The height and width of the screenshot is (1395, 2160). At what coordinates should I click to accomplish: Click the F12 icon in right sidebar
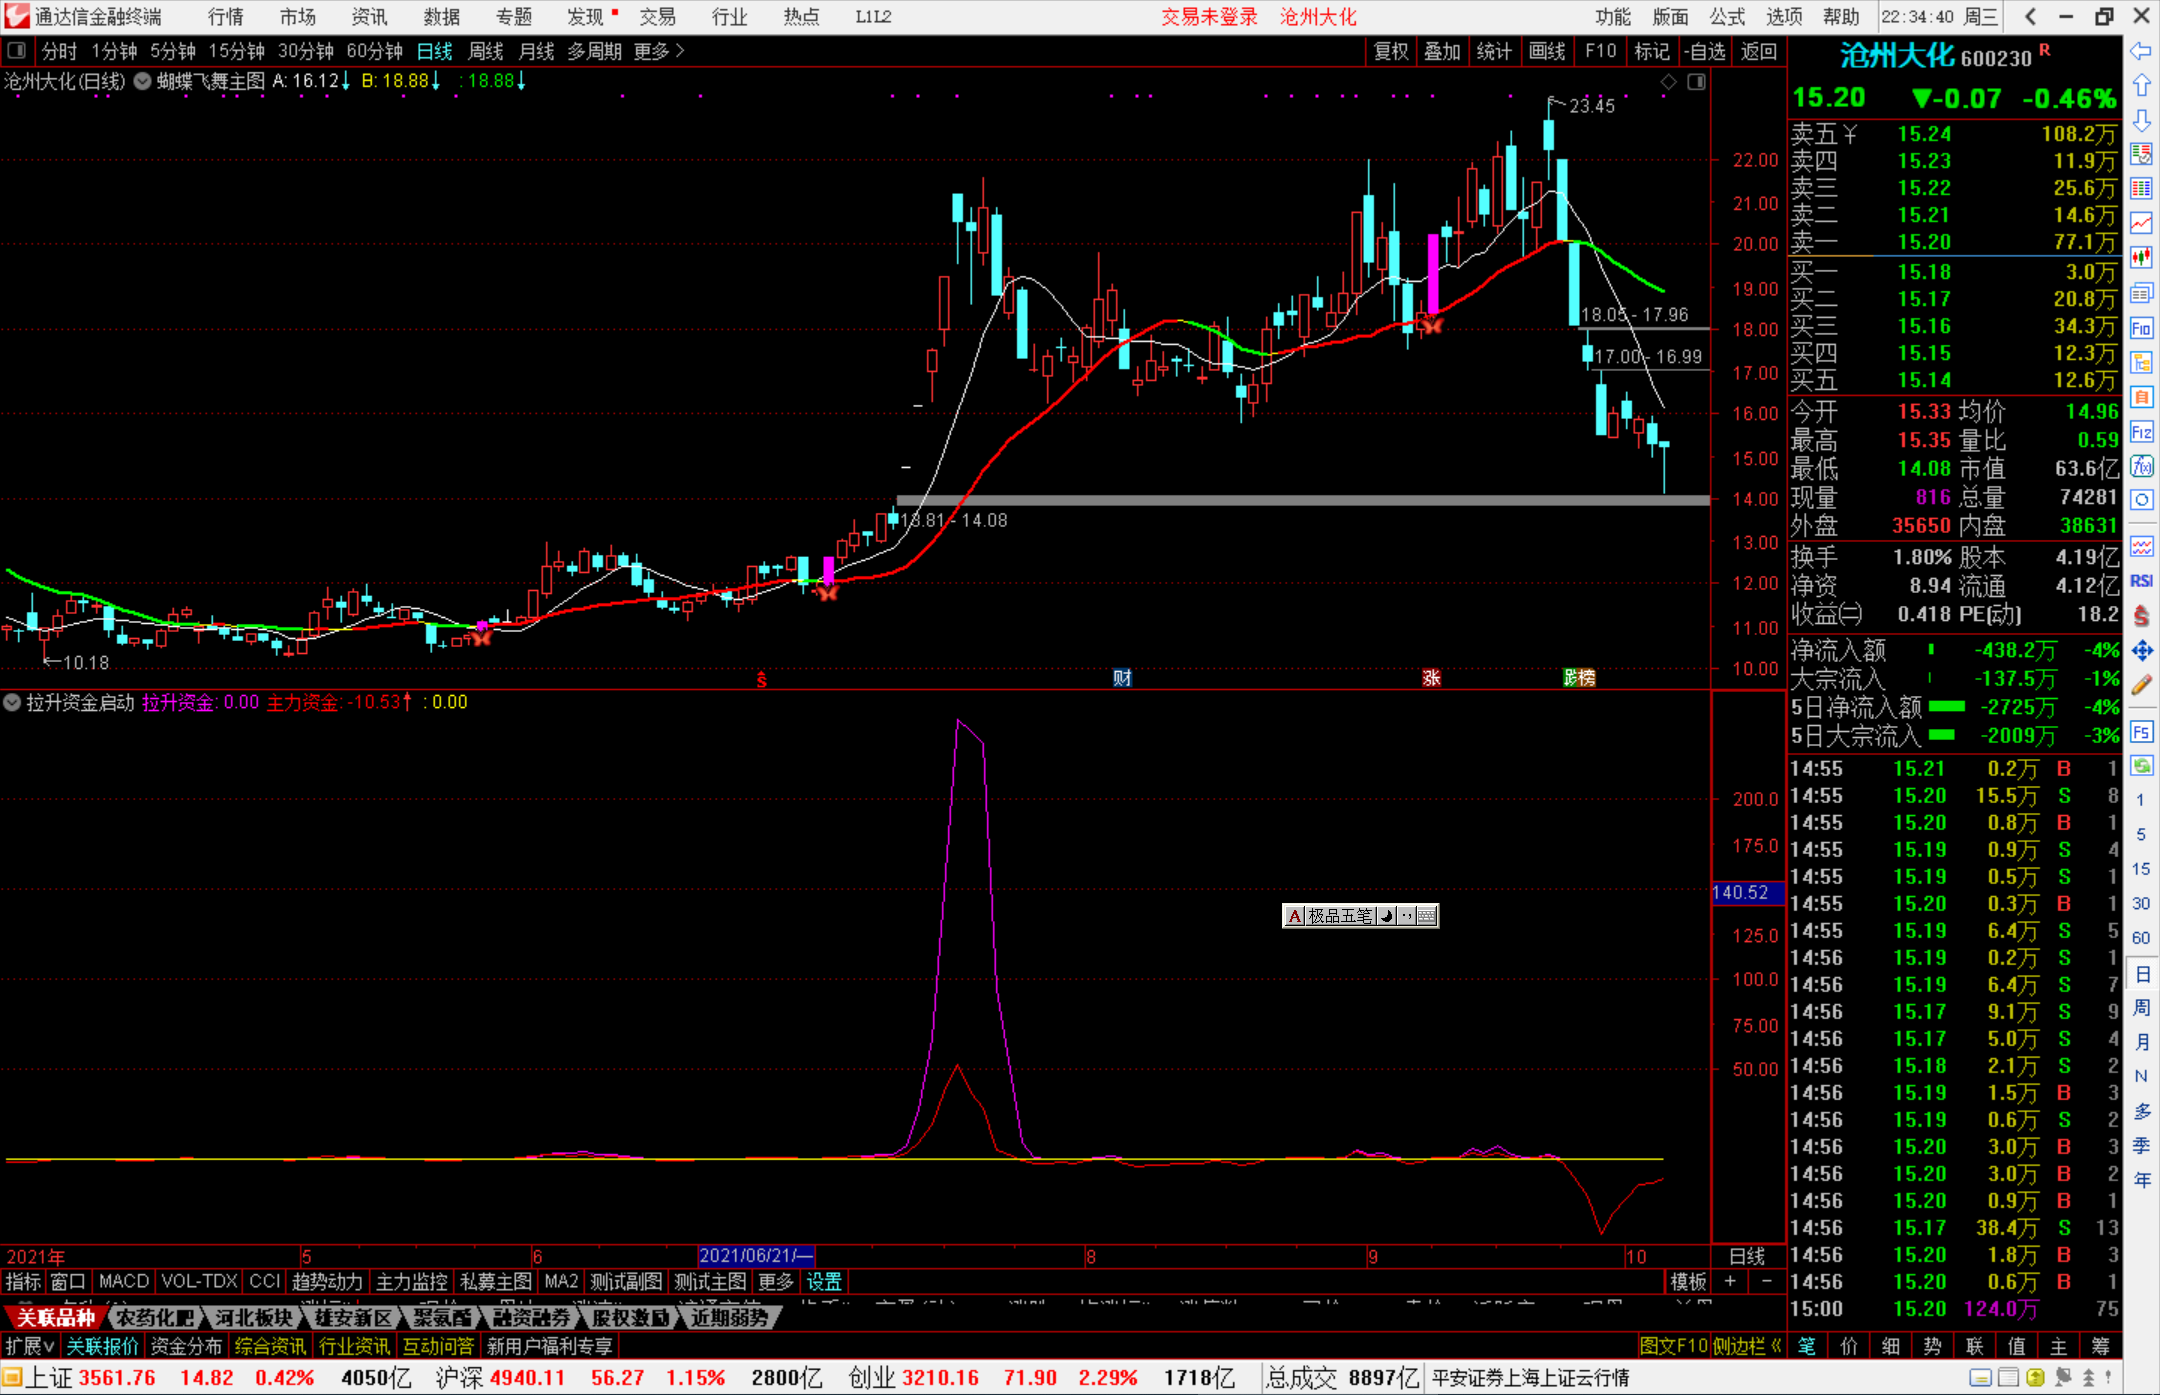(2141, 432)
